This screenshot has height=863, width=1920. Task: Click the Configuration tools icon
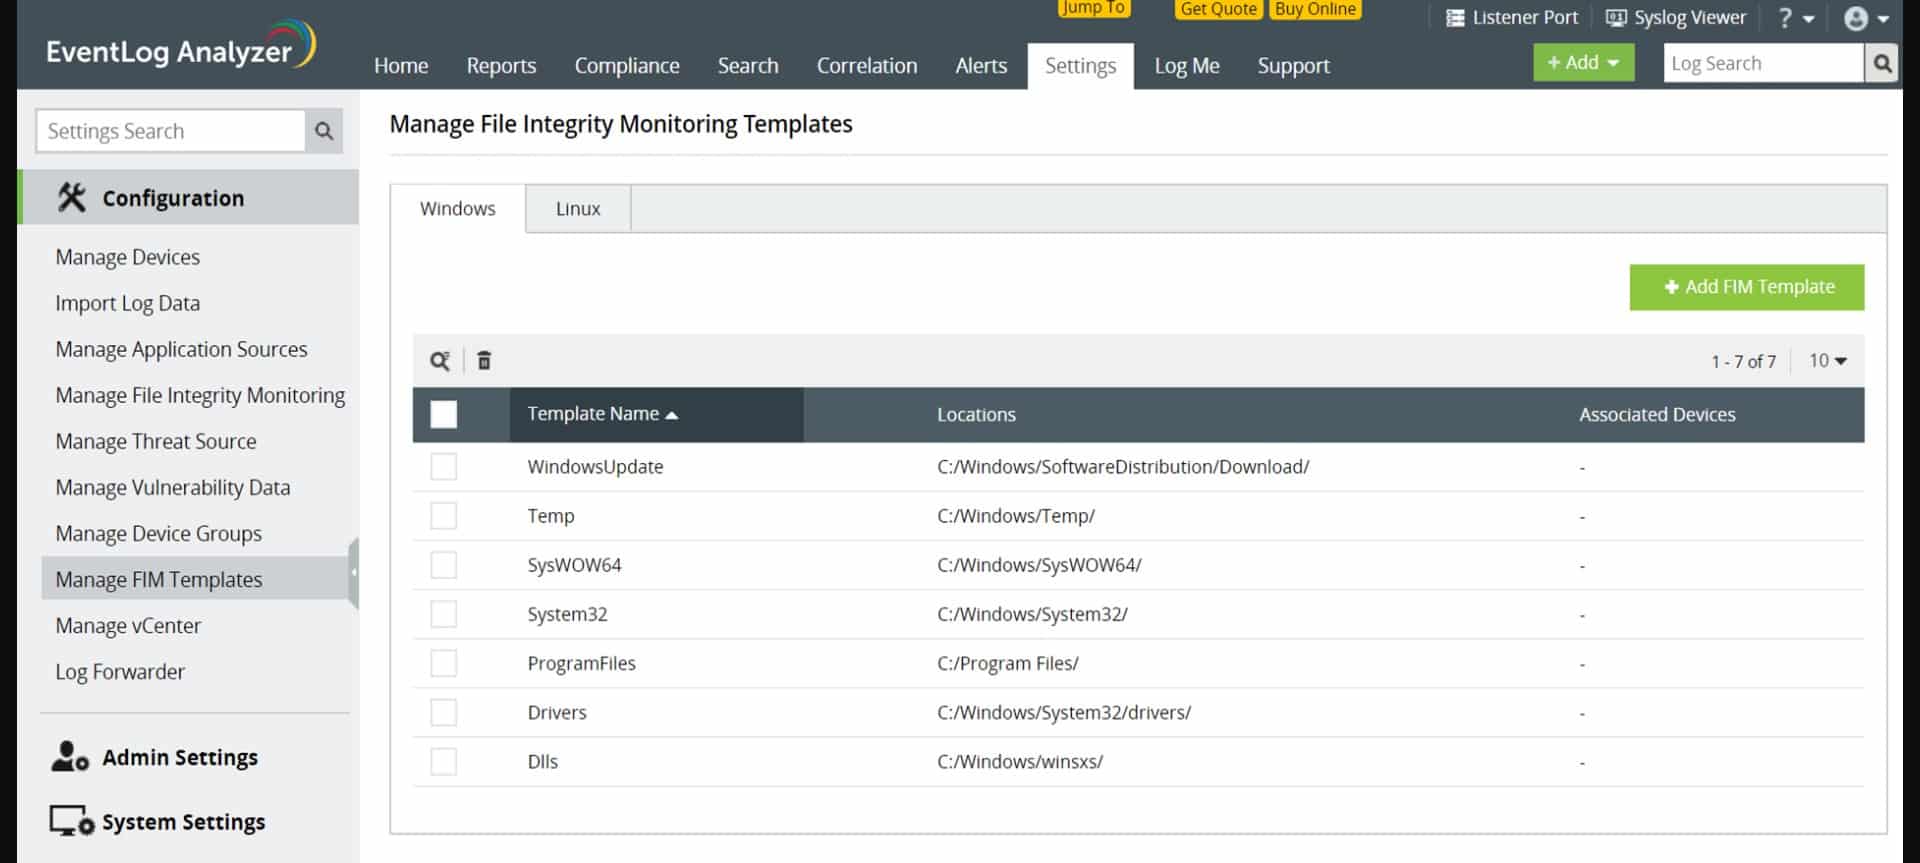pyautogui.click(x=72, y=197)
